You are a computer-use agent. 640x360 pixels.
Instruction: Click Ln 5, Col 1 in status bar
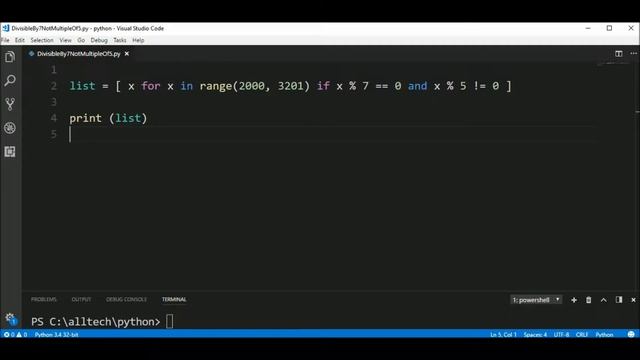tap(503, 334)
